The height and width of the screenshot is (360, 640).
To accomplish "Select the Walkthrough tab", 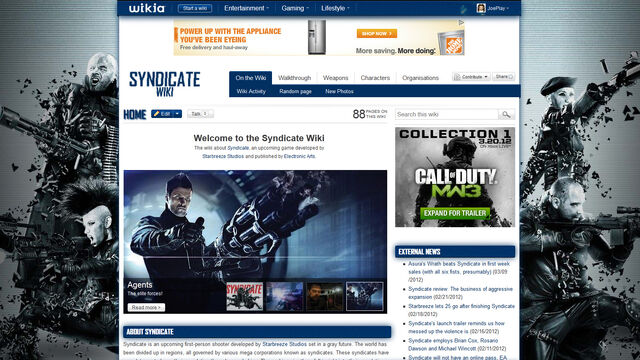I will pyautogui.click(x=294, y=78).
